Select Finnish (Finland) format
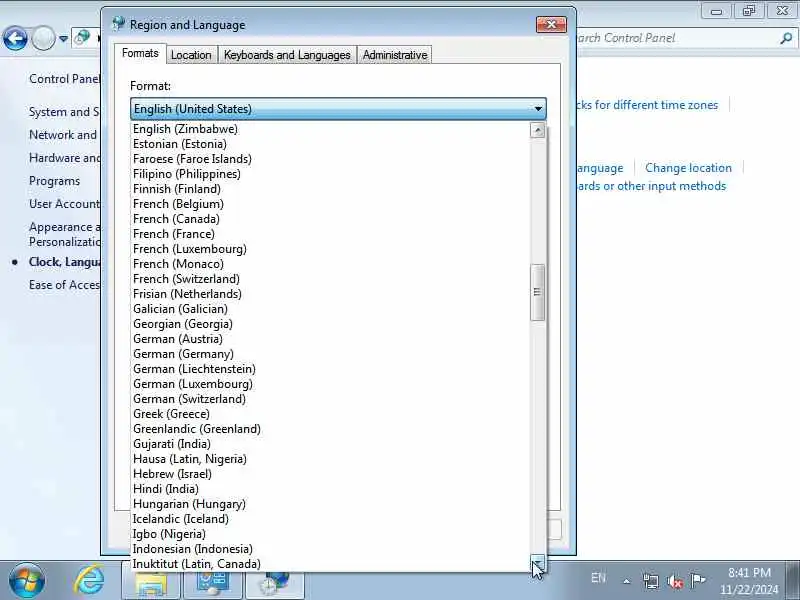This screenshot has height=600, width=800. coord(331,189)
